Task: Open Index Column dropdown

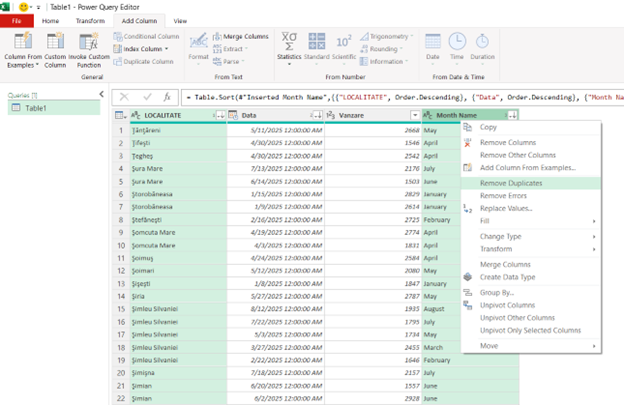Action: (x=141, y=49)
